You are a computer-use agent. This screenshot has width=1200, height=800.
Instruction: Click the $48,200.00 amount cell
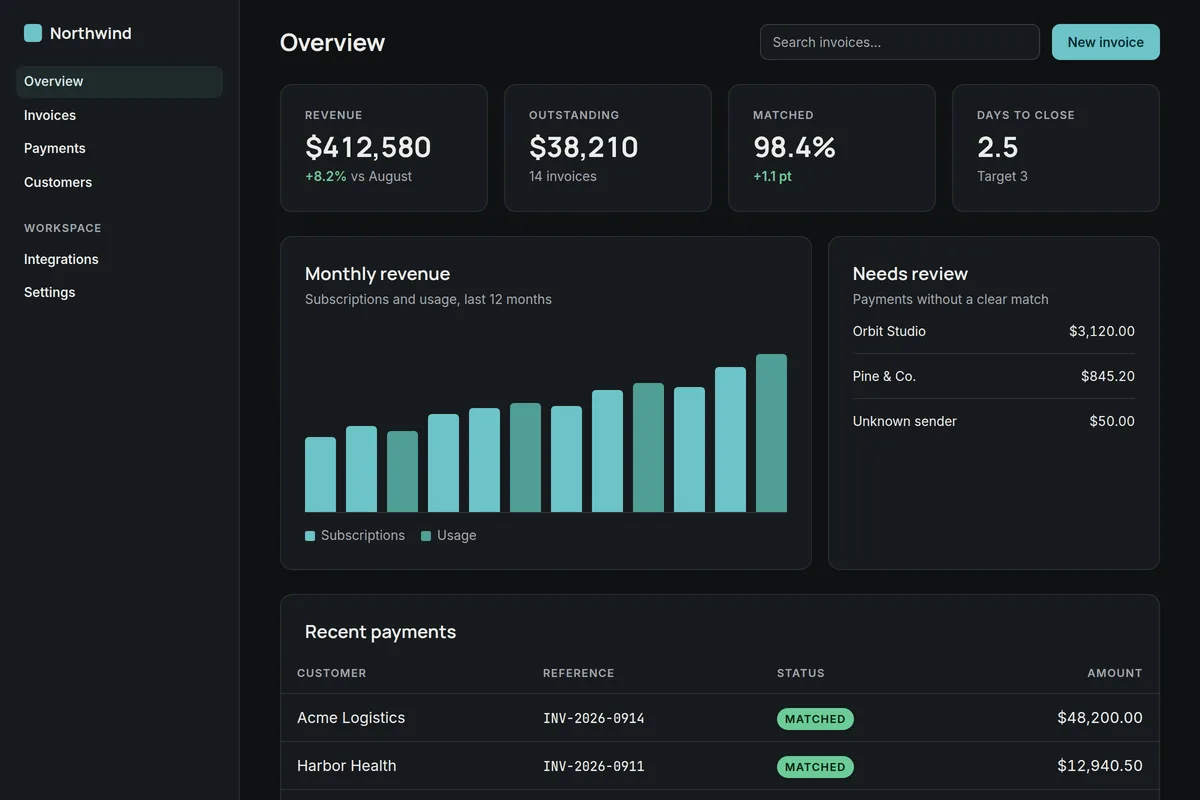[1100, 718]
